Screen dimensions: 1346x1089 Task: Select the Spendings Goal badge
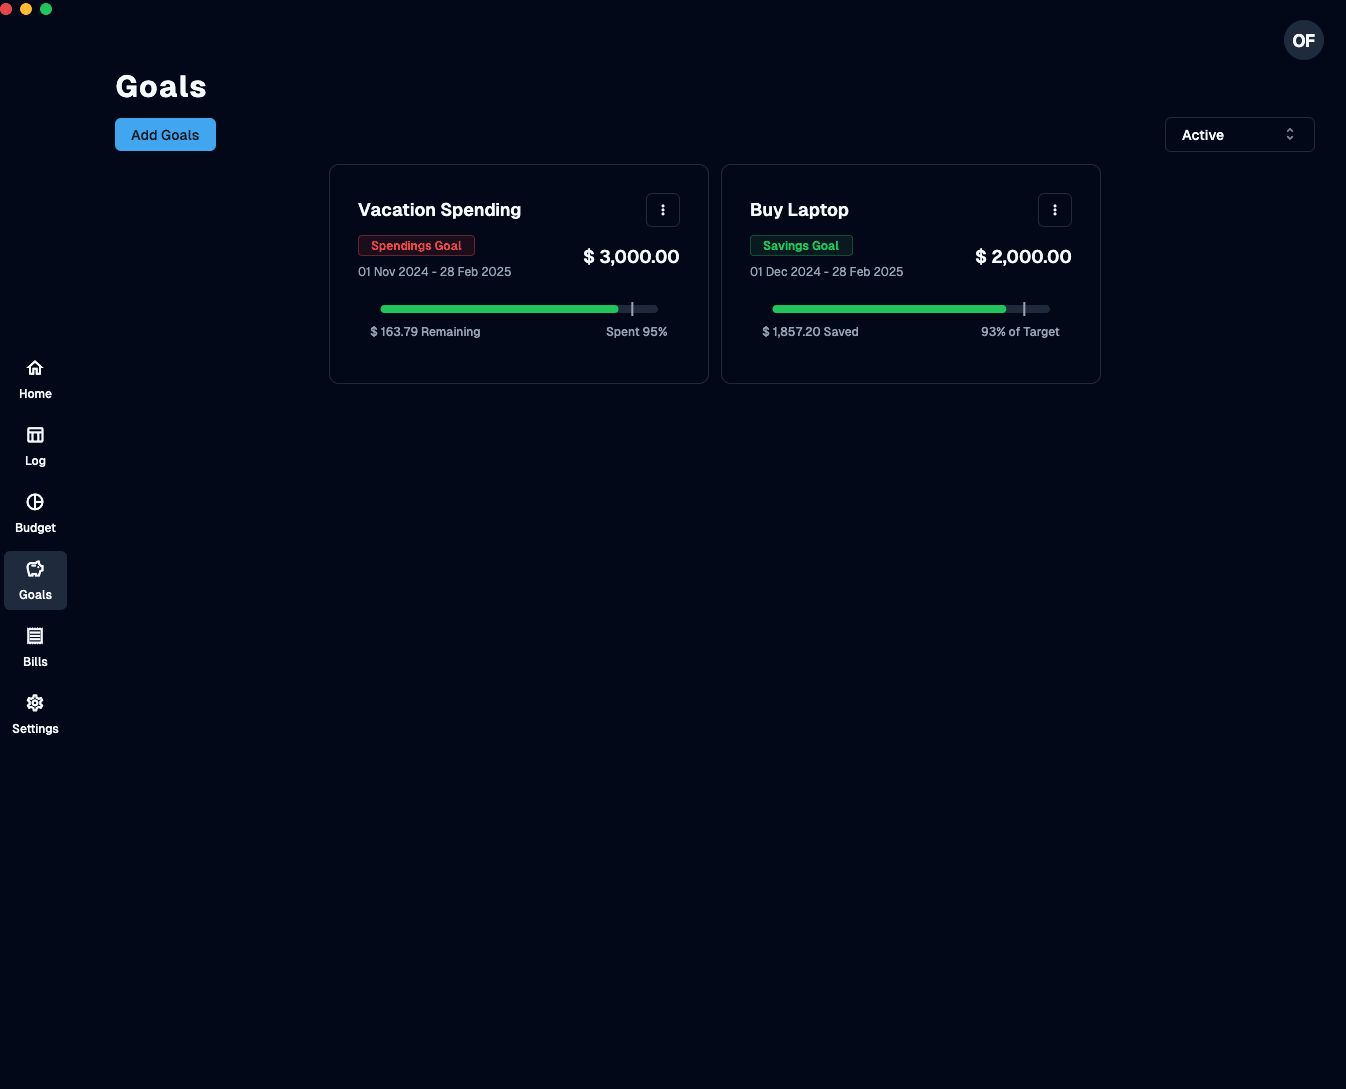pyautogui.click(x=416, y=245)
